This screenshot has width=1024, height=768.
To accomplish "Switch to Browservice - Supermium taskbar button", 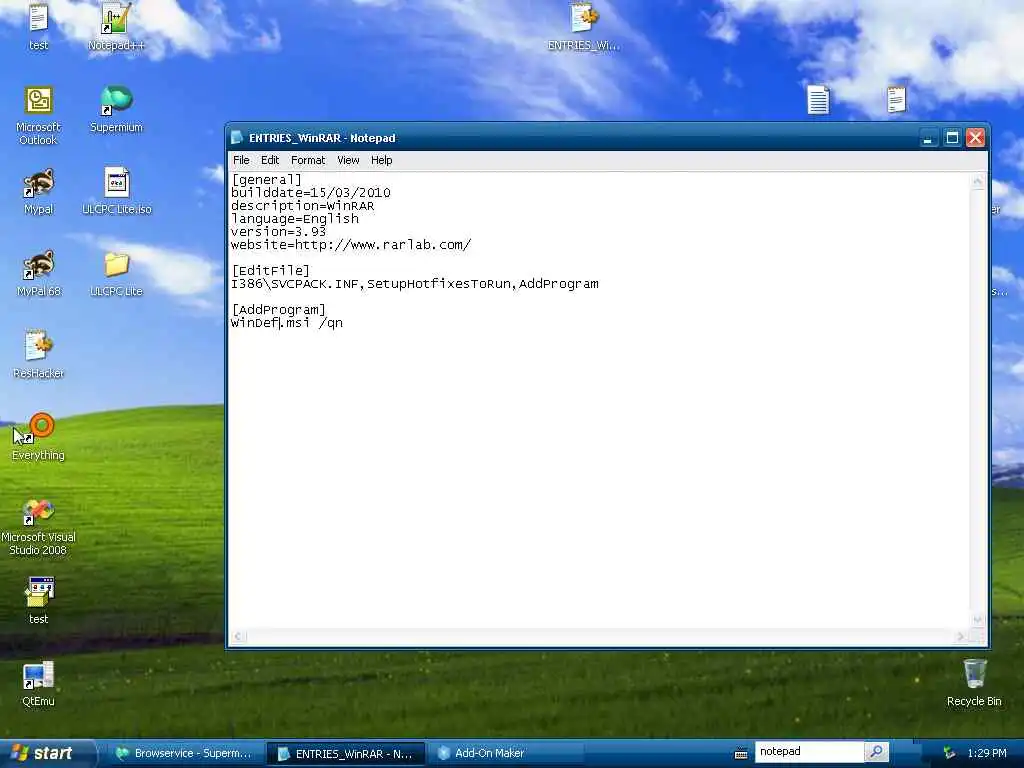I will point(184,753).
